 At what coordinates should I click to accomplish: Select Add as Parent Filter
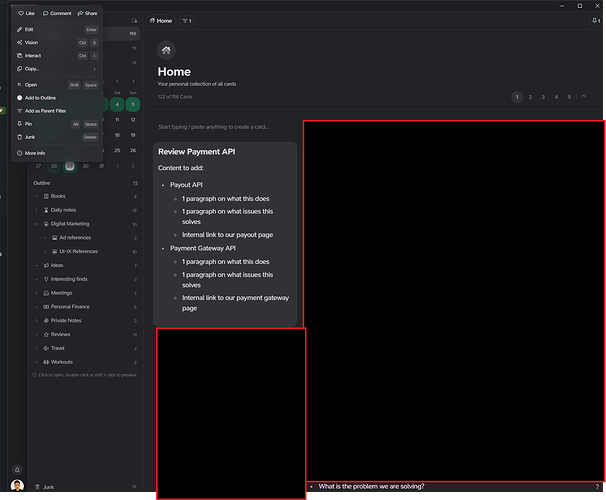[x=57, y=111]
